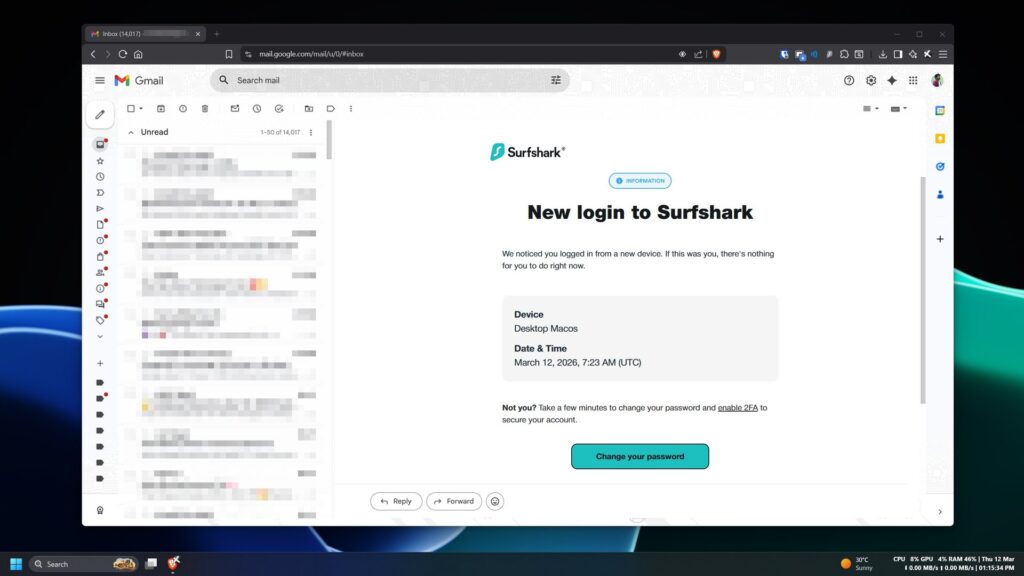Open the toolbar More options menu
Viewport: 1024px width, 576px height.
[x=351, y=108]
